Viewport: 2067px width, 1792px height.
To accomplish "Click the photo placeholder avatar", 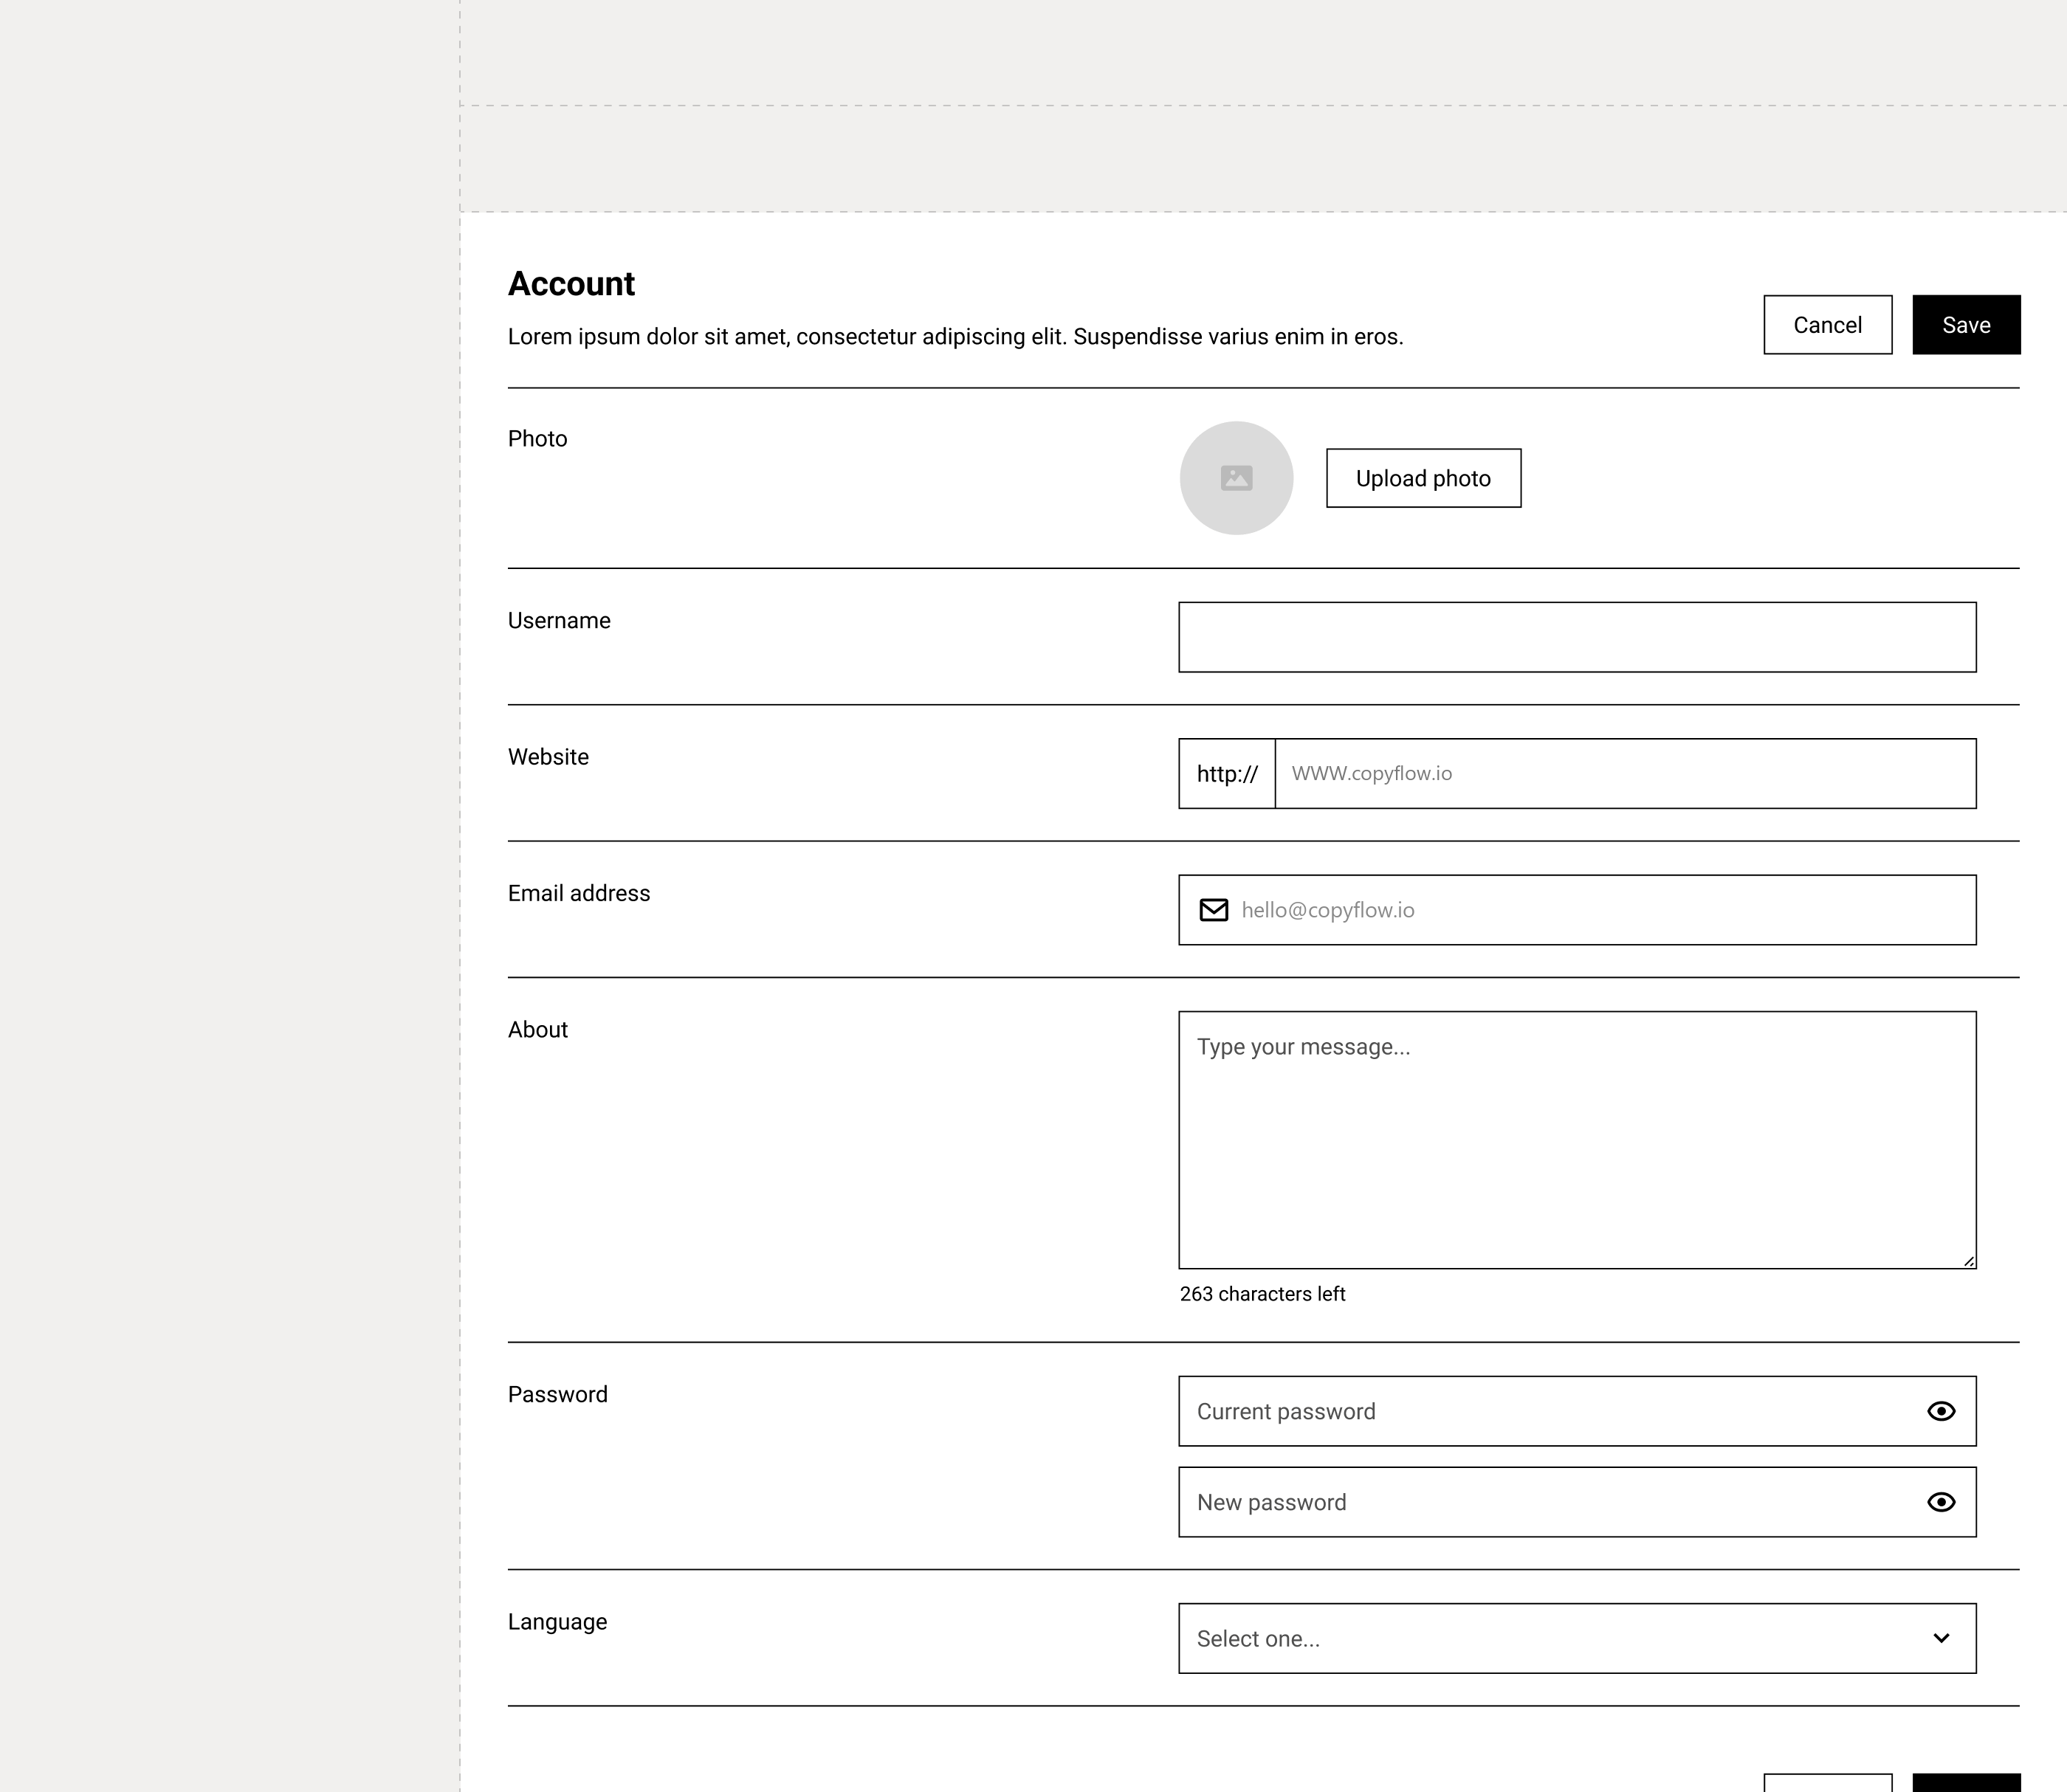I will tap(1236, 478).
